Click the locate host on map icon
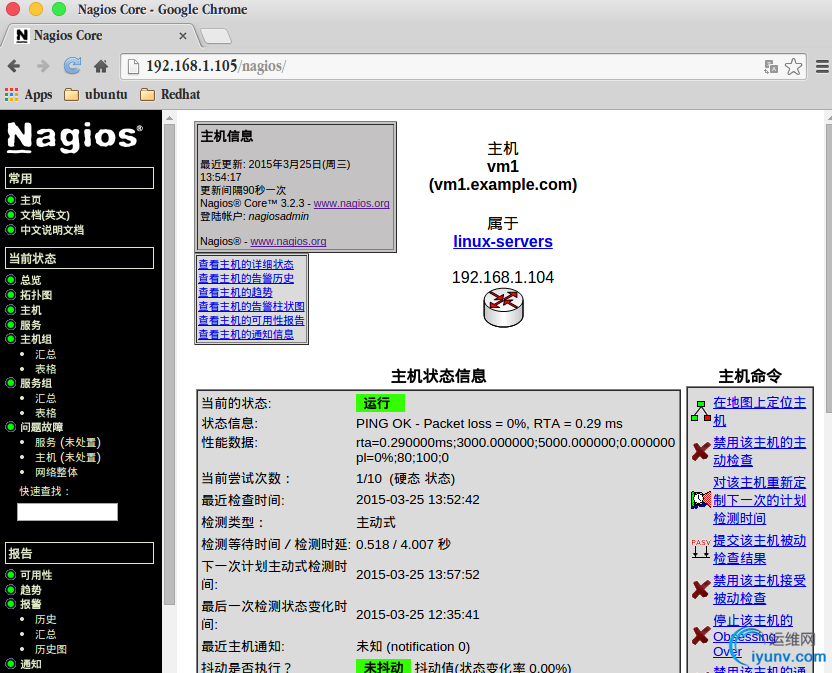Image resolution: width=832 pixels, height=673 pixels. coord(700,411)
